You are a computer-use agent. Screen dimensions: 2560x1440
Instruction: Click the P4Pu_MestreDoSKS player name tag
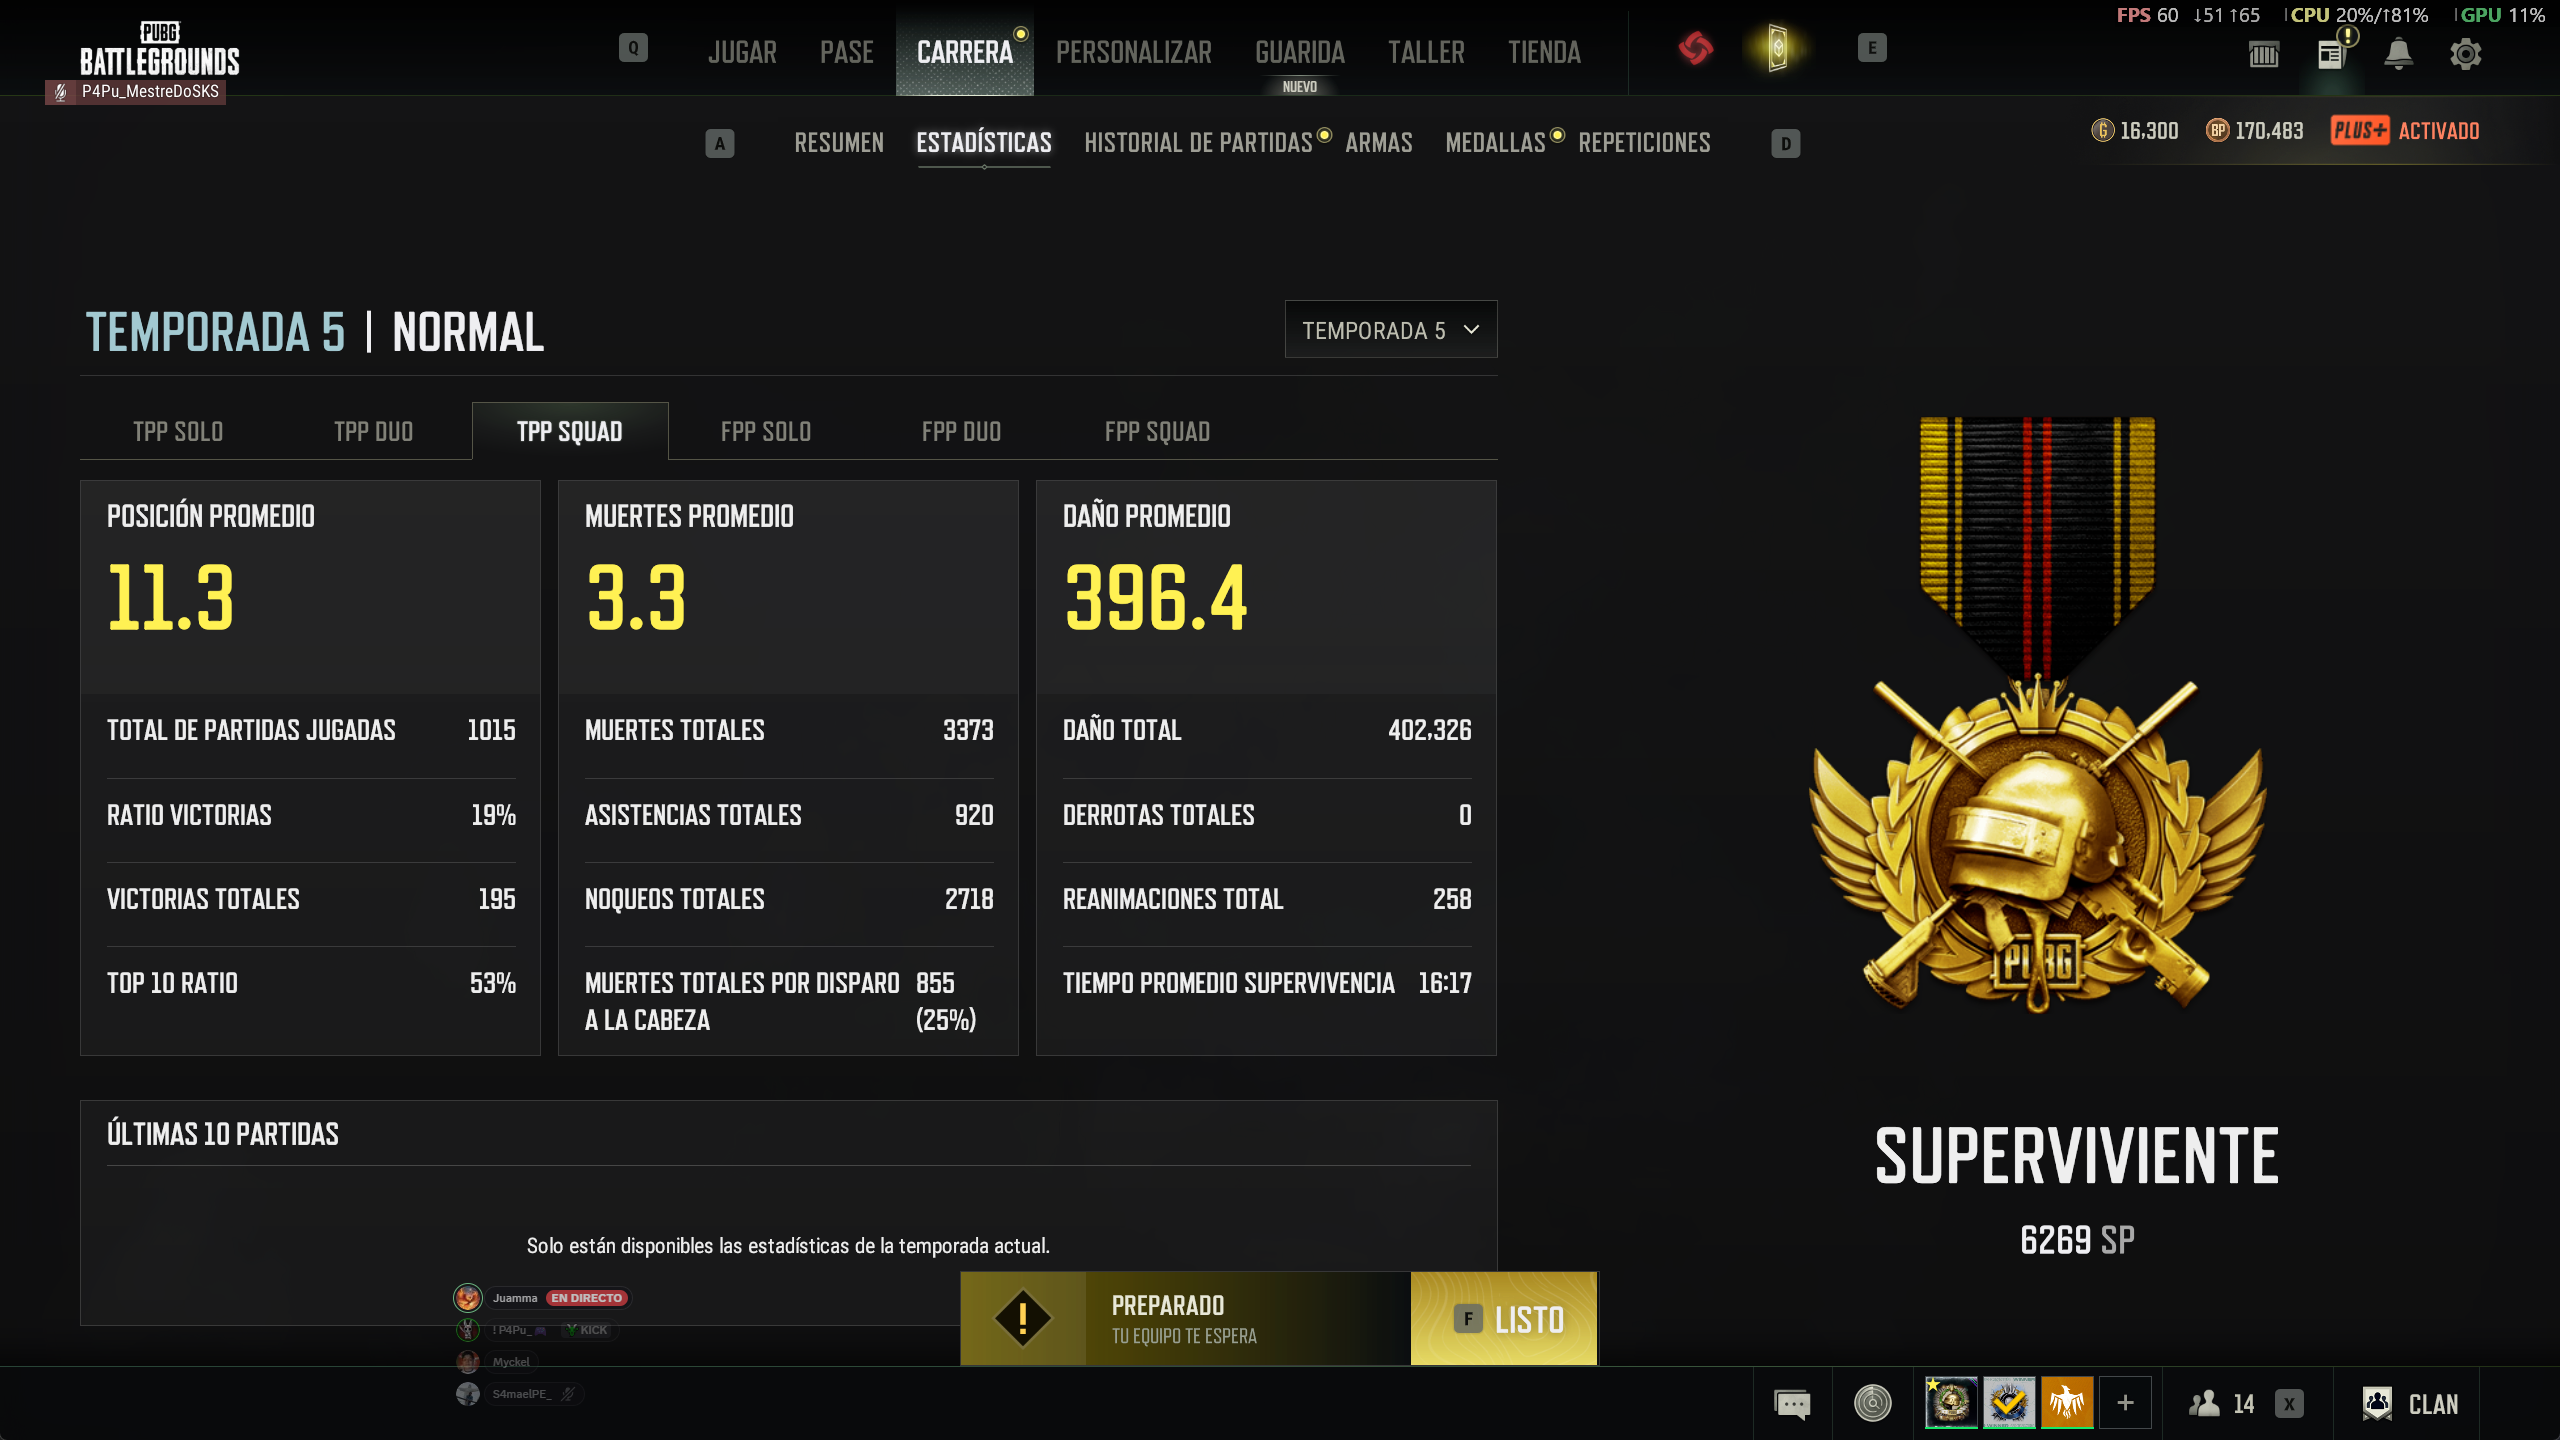[x=136, y=92]
